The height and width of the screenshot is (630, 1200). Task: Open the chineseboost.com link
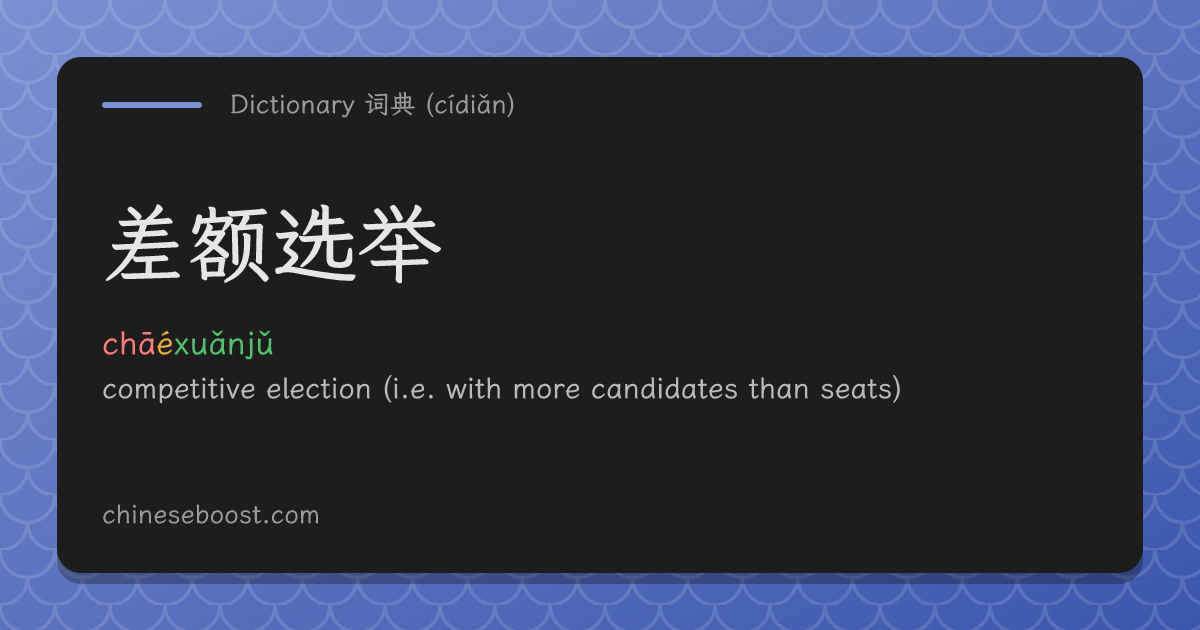pyautogui.click(x=211, y=515)
